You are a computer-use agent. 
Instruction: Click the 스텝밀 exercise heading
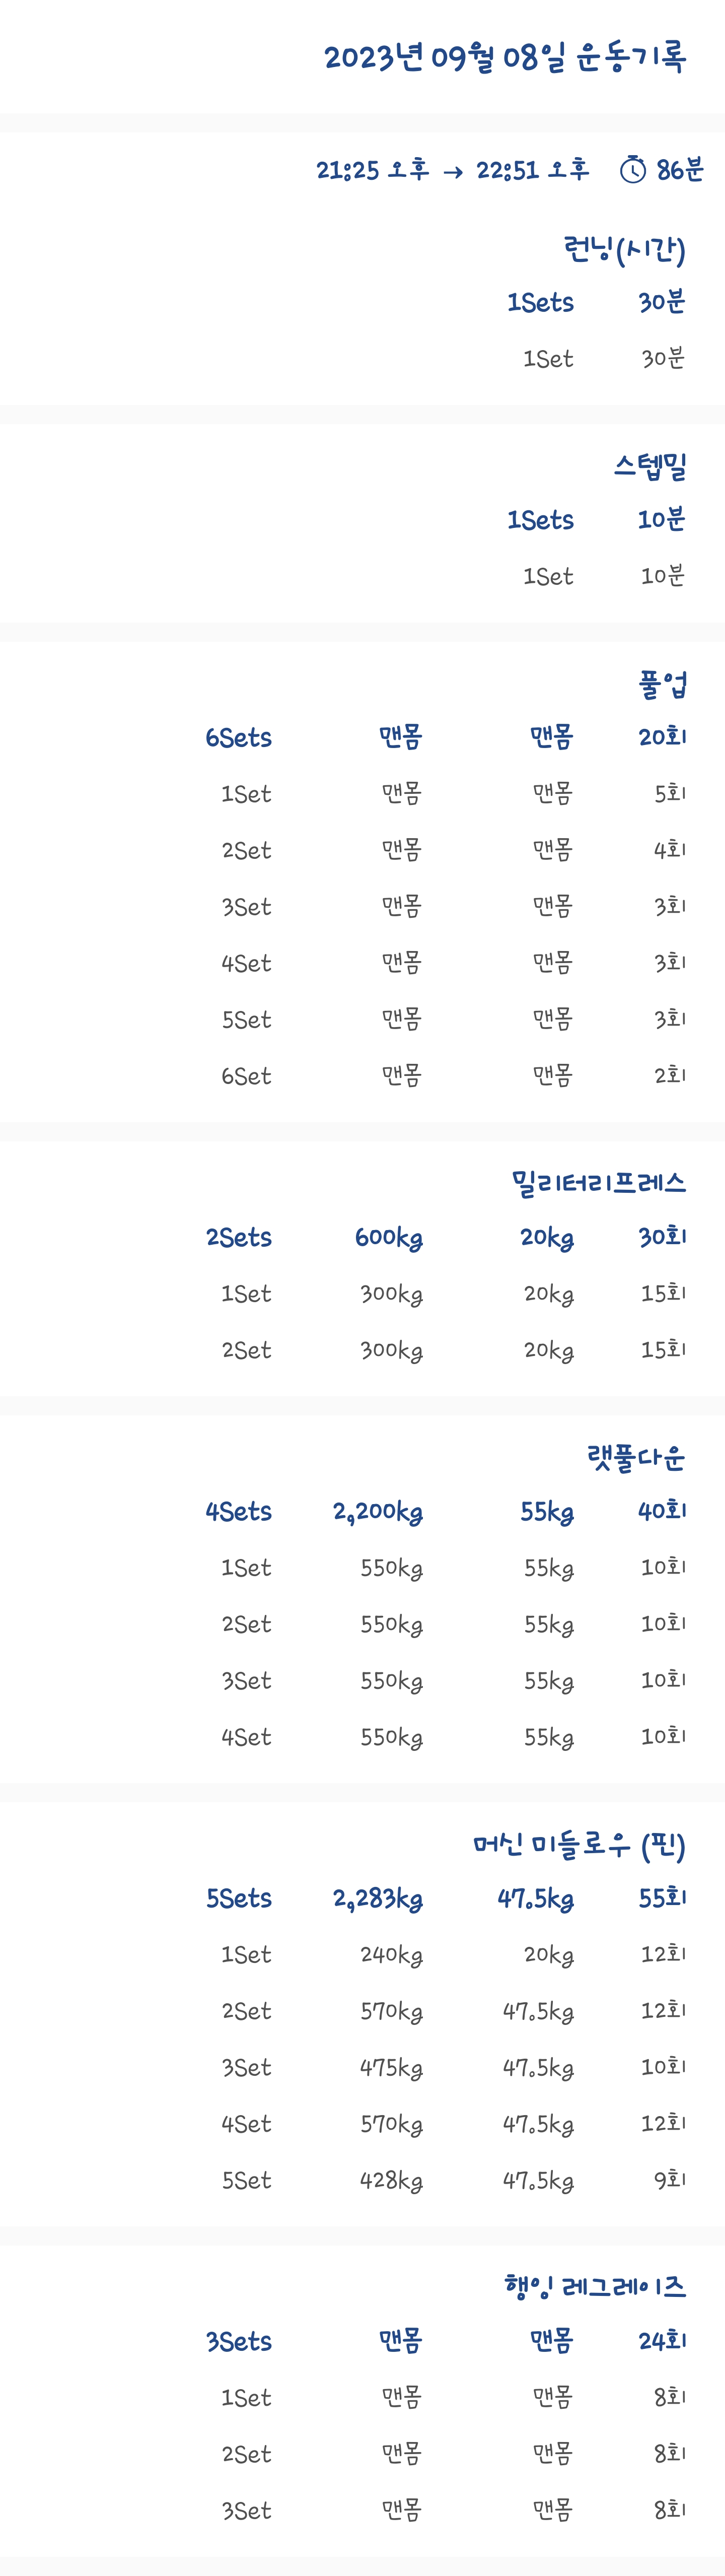click(651, 465)
